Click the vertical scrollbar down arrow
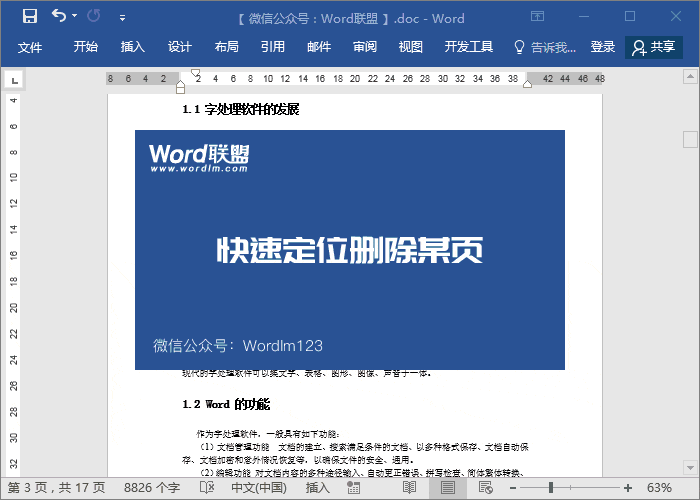700x500 pixels. [x=690, y=468]
